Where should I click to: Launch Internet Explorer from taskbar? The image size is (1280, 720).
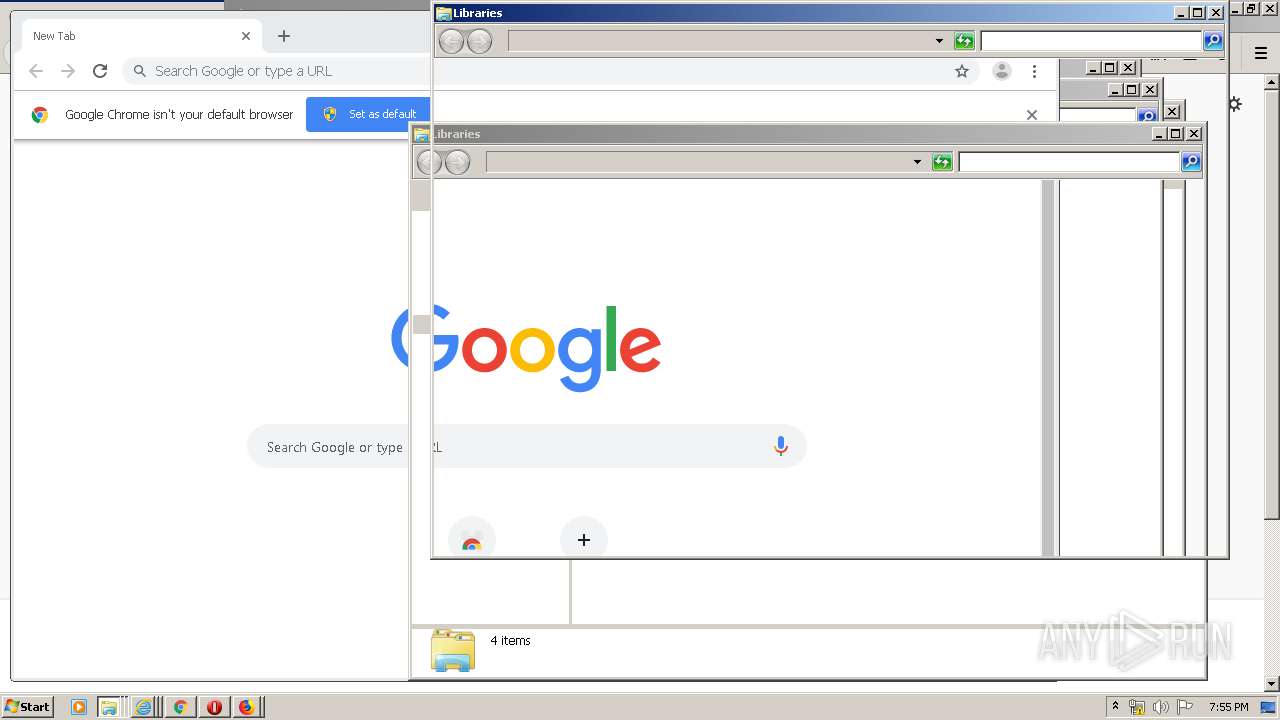(144, 707)
